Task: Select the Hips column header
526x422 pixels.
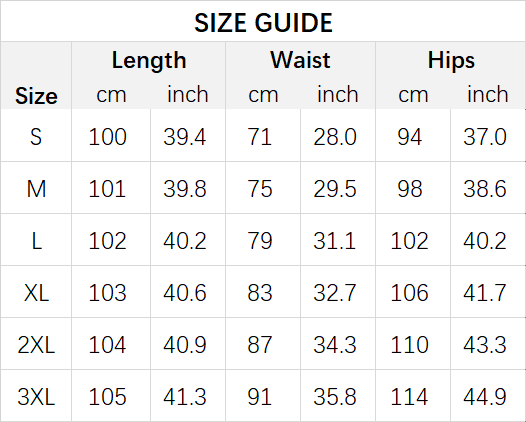Action: (451, 61)
